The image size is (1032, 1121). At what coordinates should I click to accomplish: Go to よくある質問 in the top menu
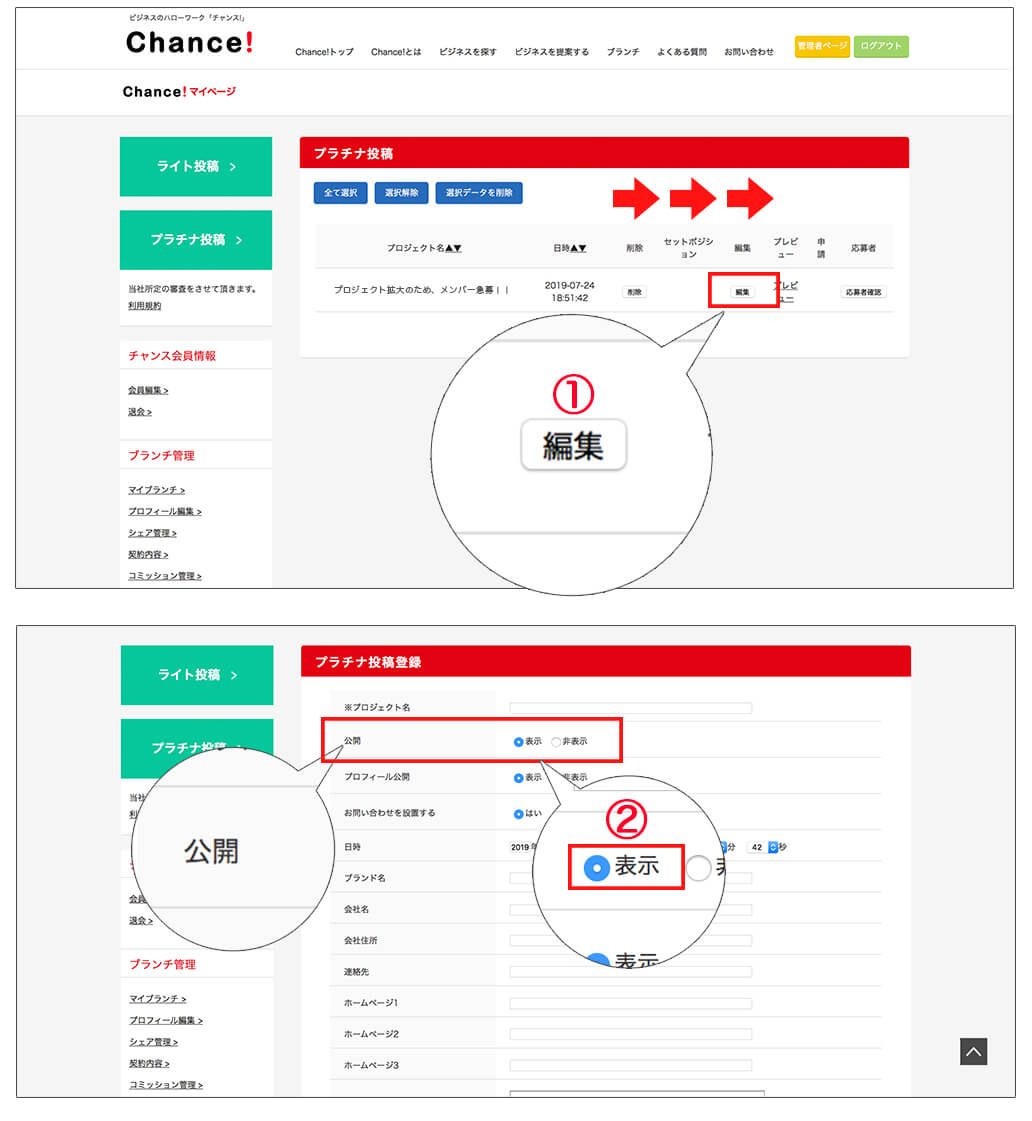click(681, 52)
